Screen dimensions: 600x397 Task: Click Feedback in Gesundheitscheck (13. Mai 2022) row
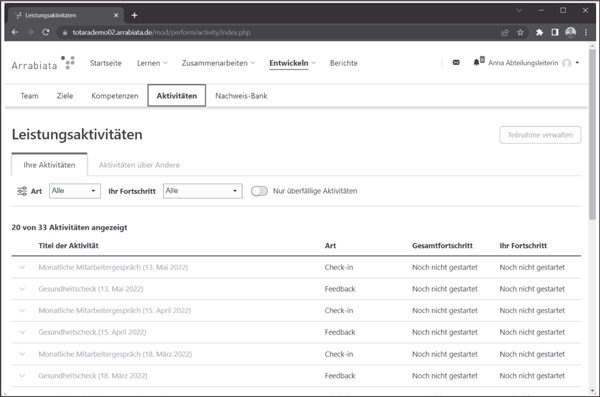340,289
